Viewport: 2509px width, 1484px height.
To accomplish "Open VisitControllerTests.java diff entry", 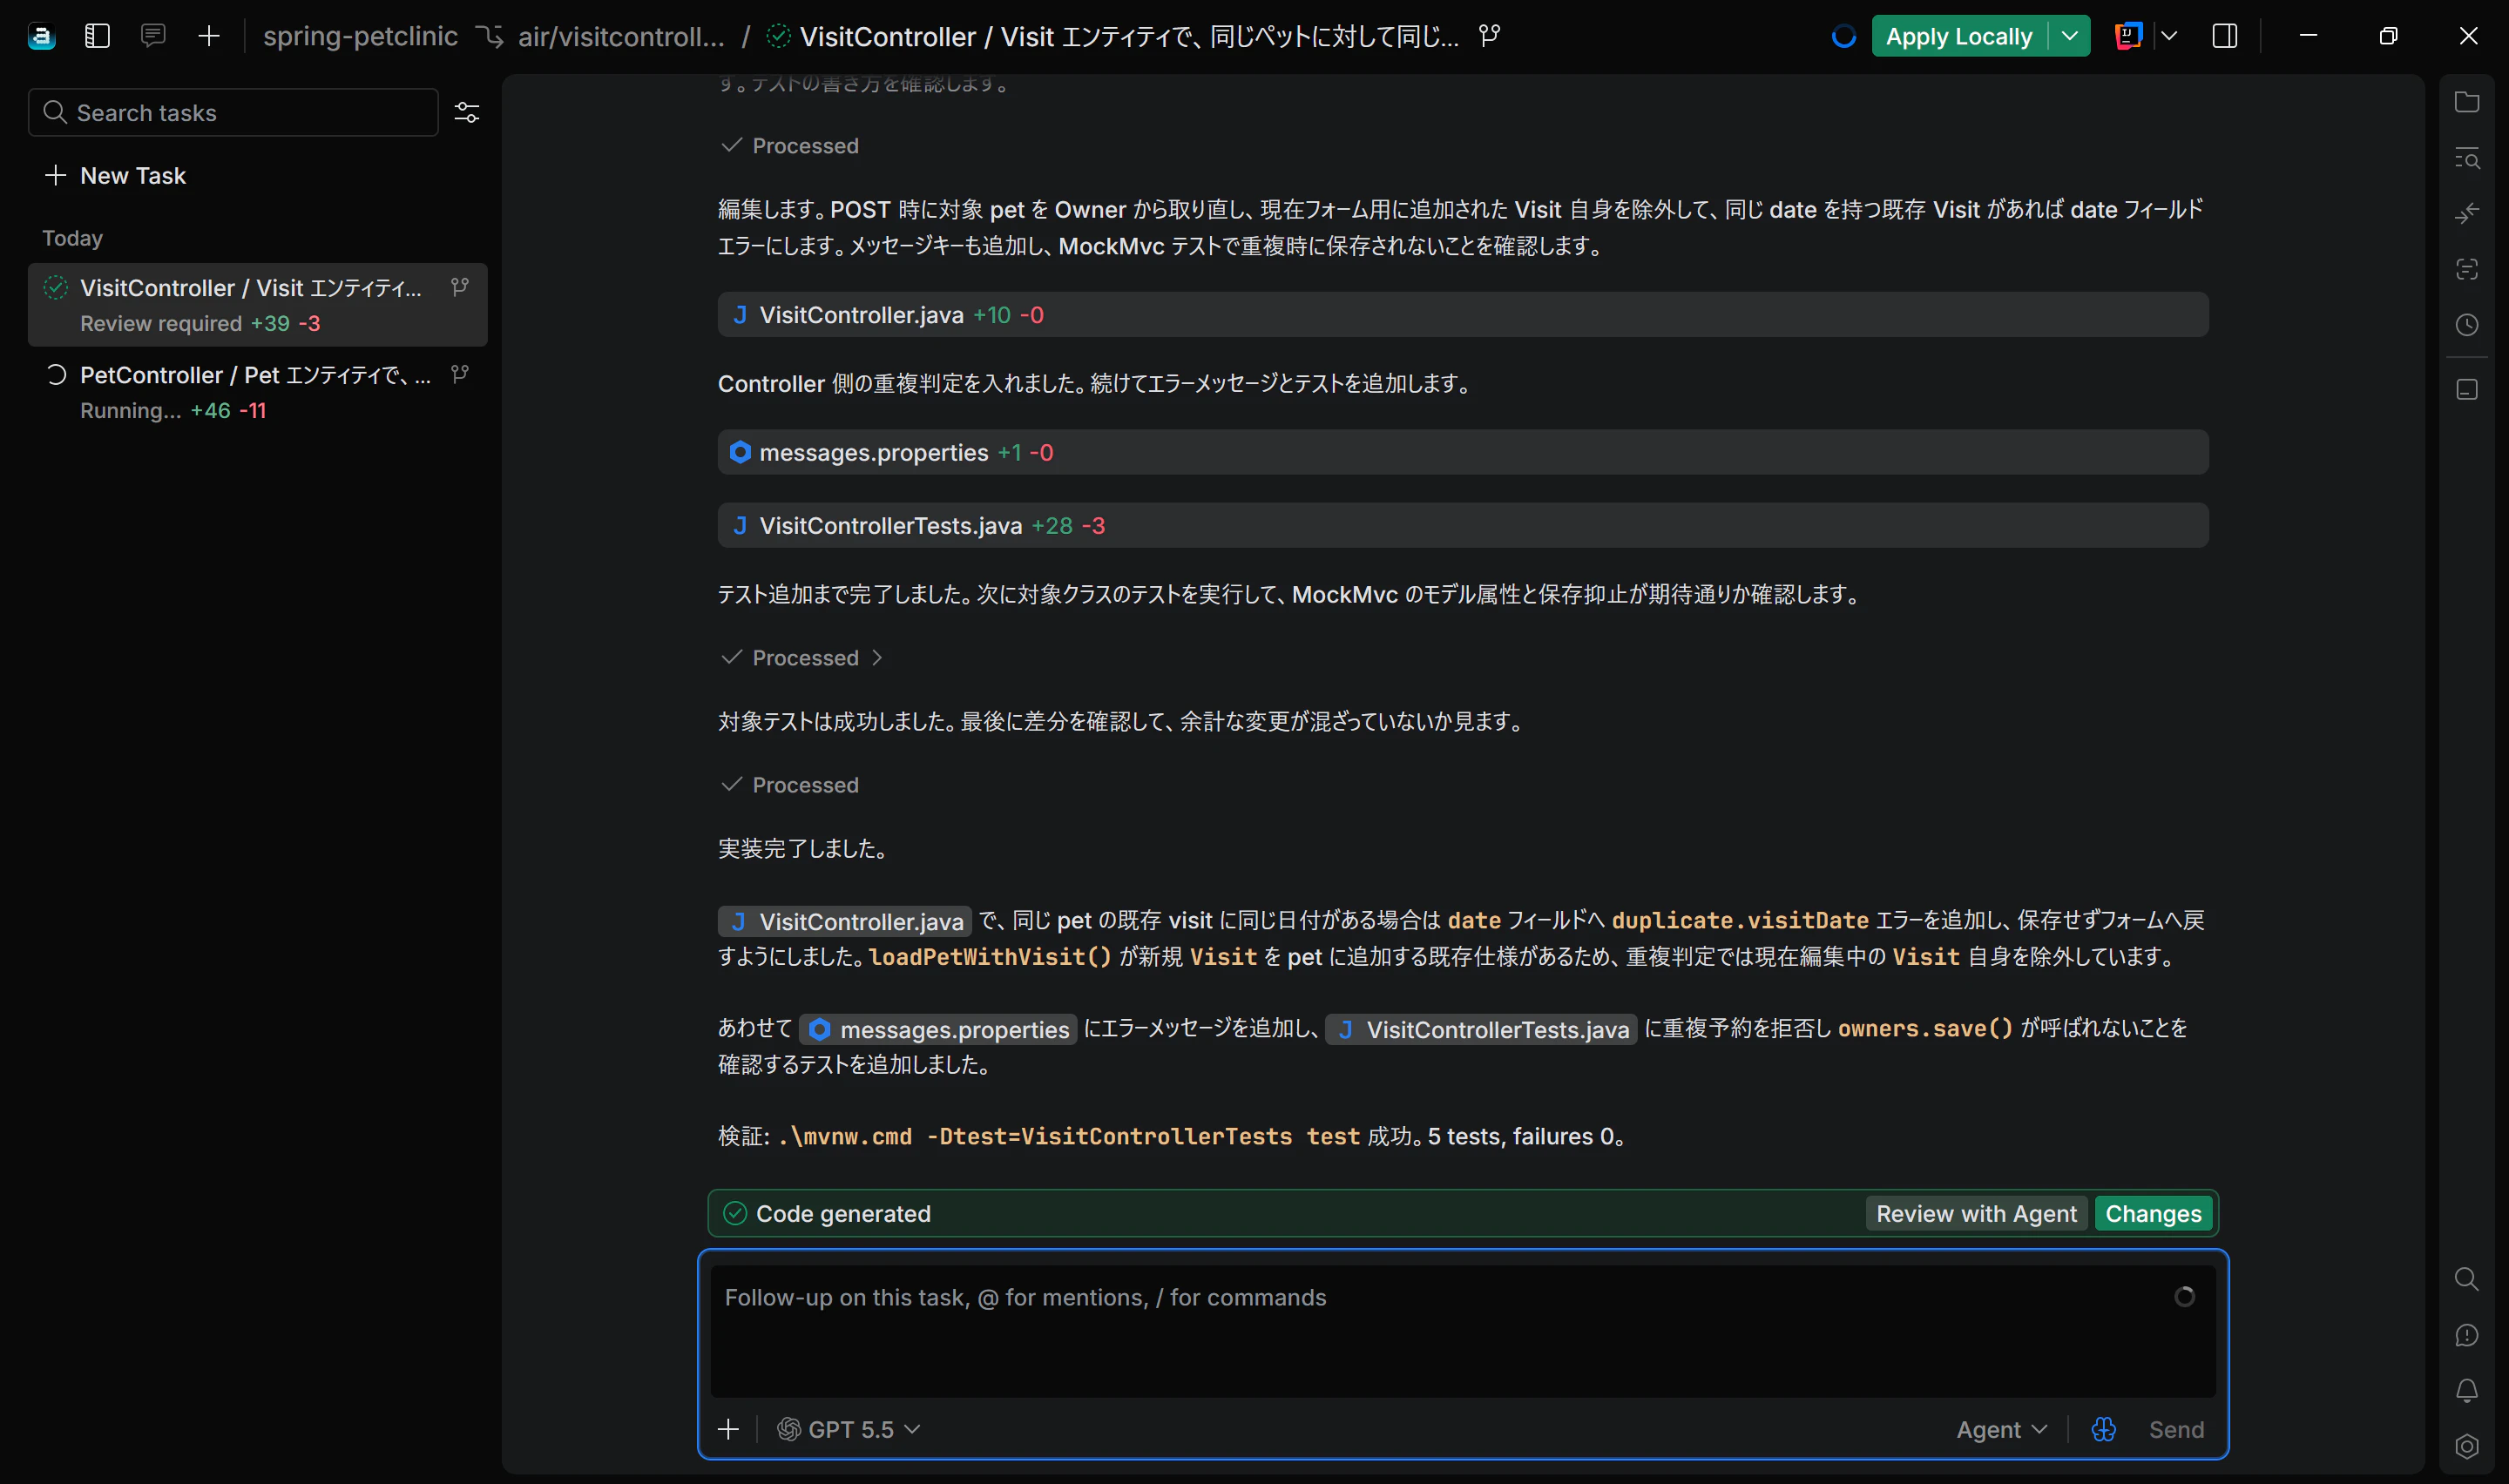I will point(1463,525).
